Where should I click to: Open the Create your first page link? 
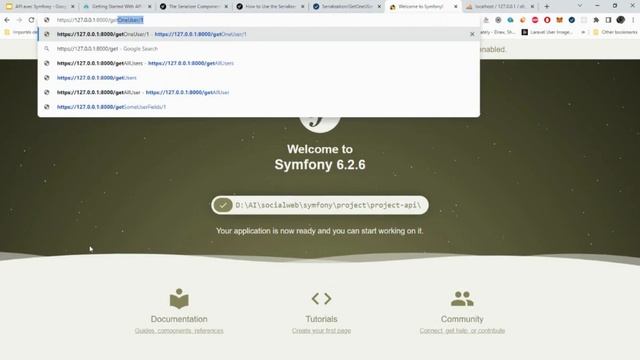pos(321,331)
